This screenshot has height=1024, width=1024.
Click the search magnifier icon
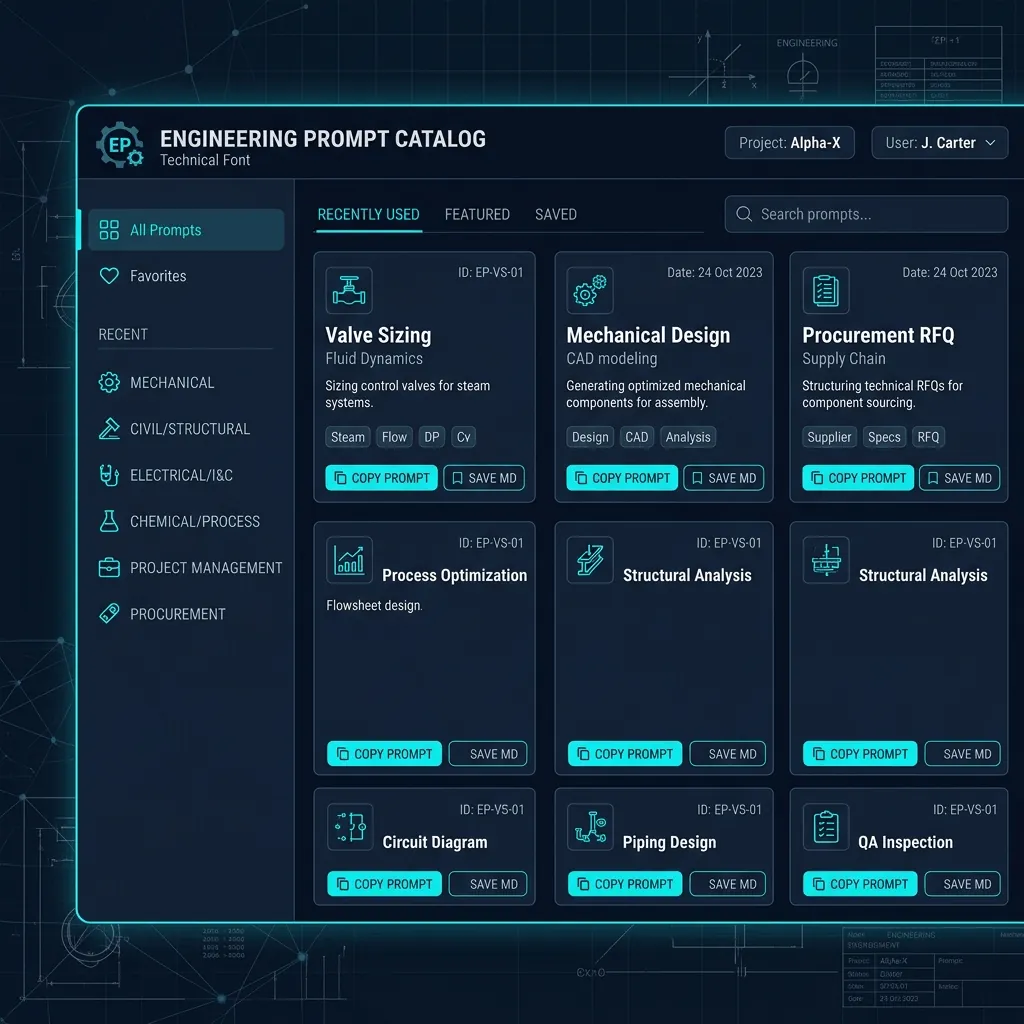point(744,214)
